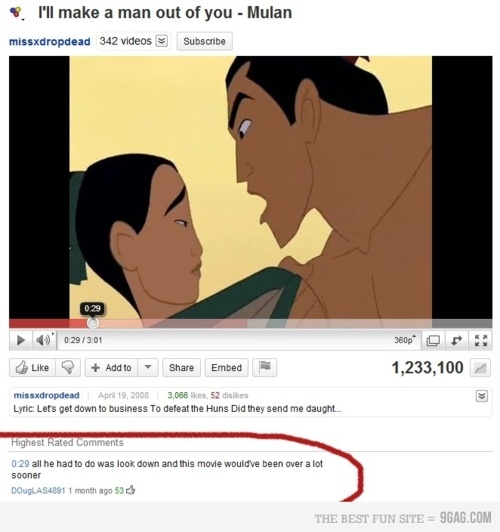Subscribe to missxdropdead channel
Screen dimensions: 500x532
205,41
